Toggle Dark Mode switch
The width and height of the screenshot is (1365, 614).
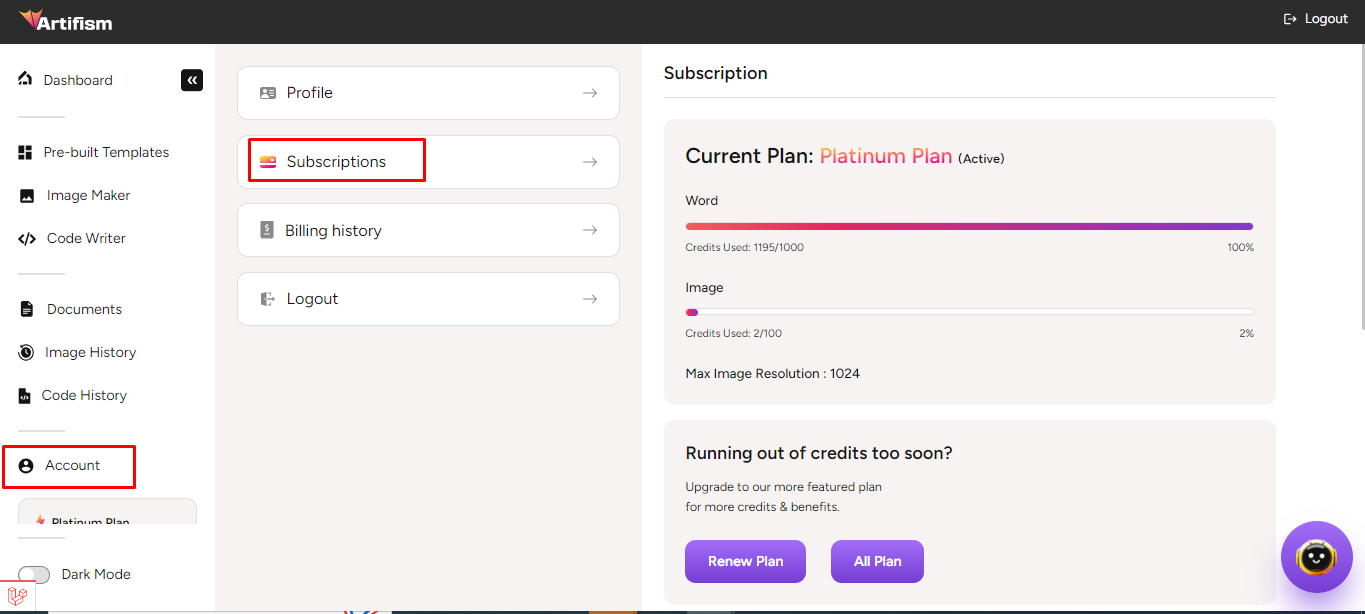point(34,575)
